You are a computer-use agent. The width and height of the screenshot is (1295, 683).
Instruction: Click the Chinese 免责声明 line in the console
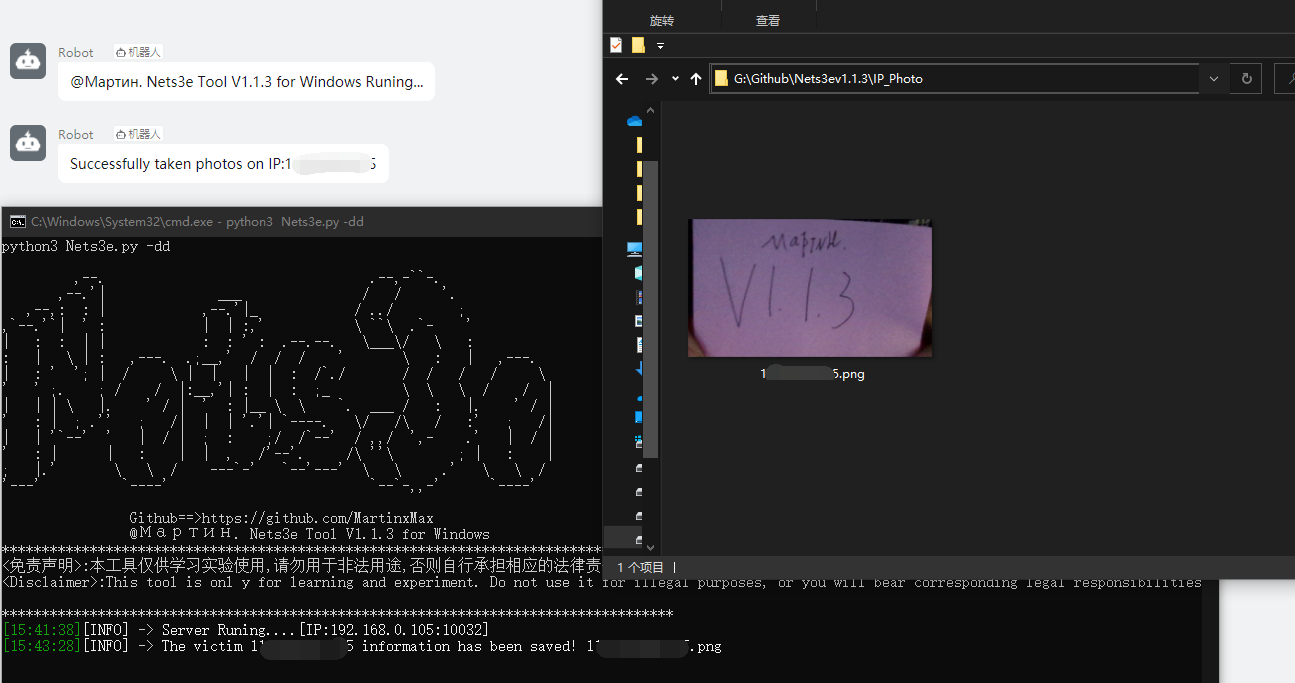coord(302,566)
